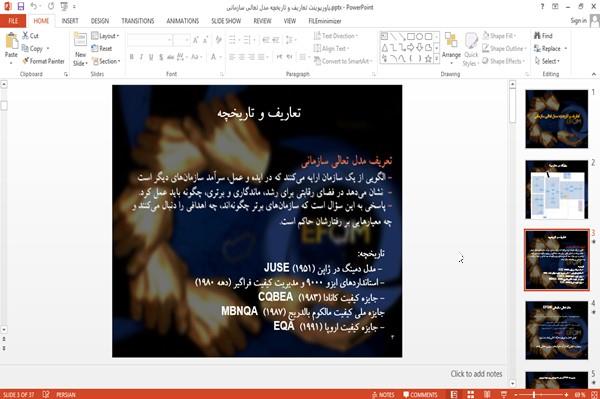The height and width of the screenshot is (399, 600).
Task: Open COMMENTS pane from status bar
Action: point(420,394)
